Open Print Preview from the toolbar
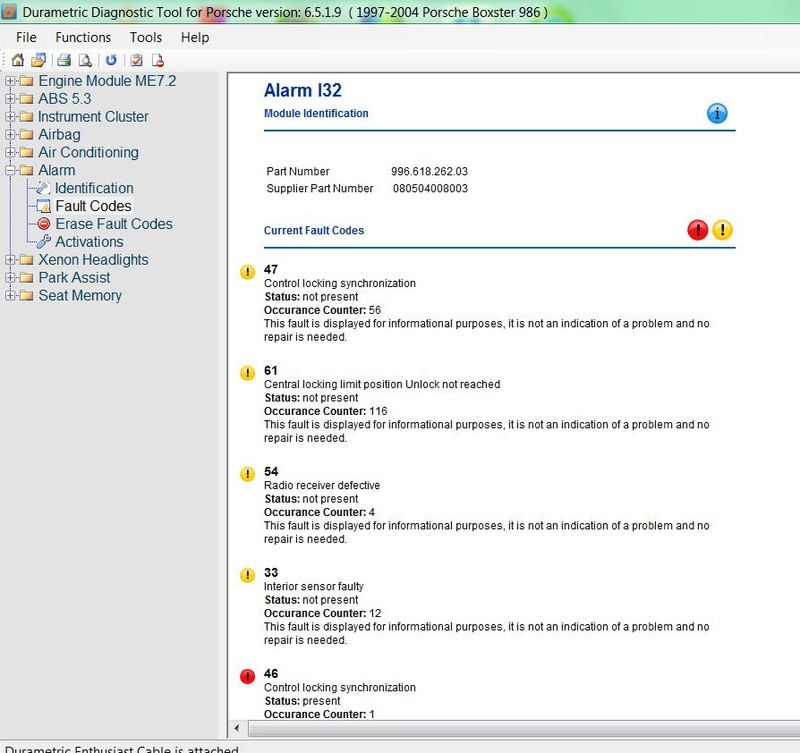The width and height of the screenshot is (800, 753). pyautogui.click(x=85, y=60)
